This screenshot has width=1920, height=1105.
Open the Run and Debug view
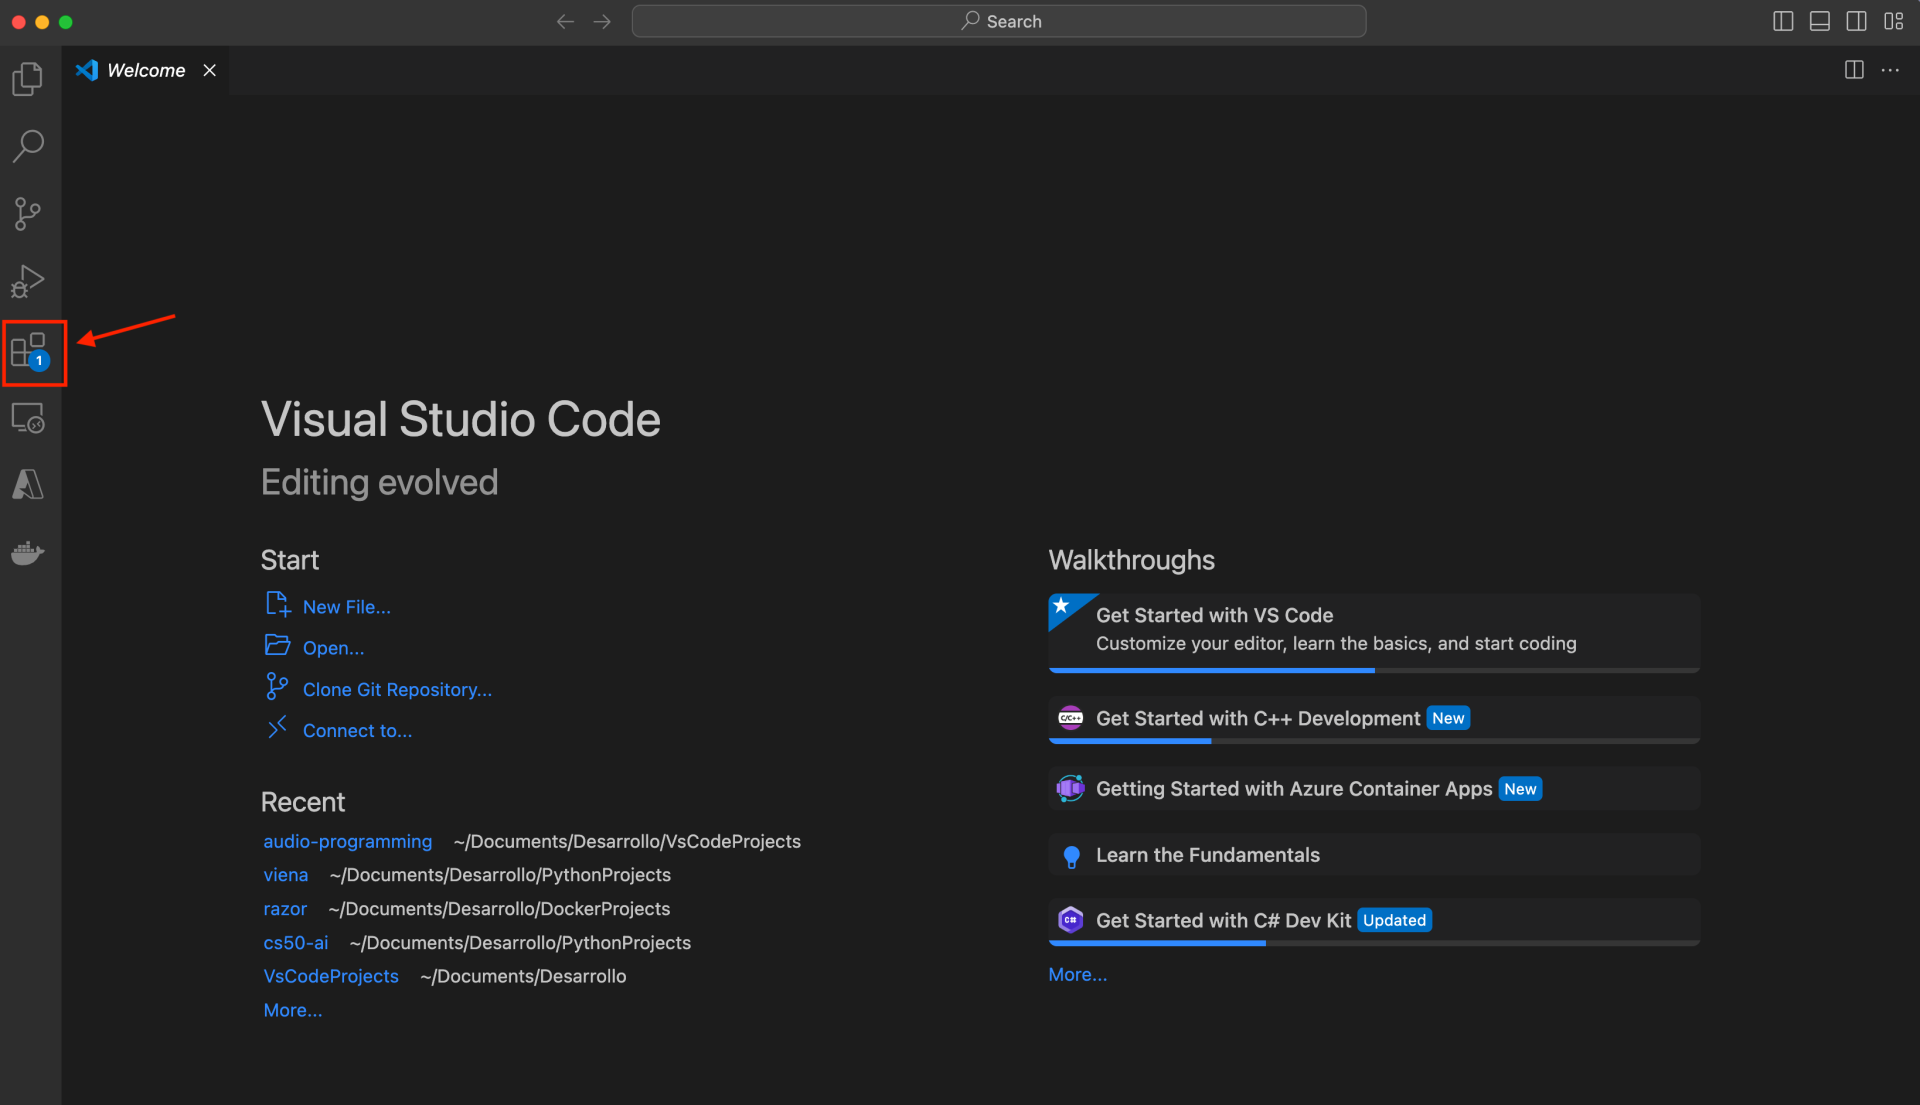tap(28, 281)
